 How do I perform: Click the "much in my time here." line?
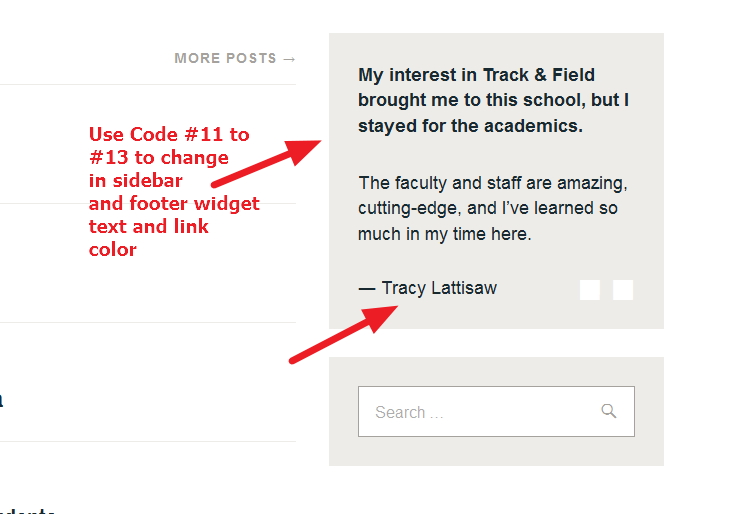pos(444,235)
